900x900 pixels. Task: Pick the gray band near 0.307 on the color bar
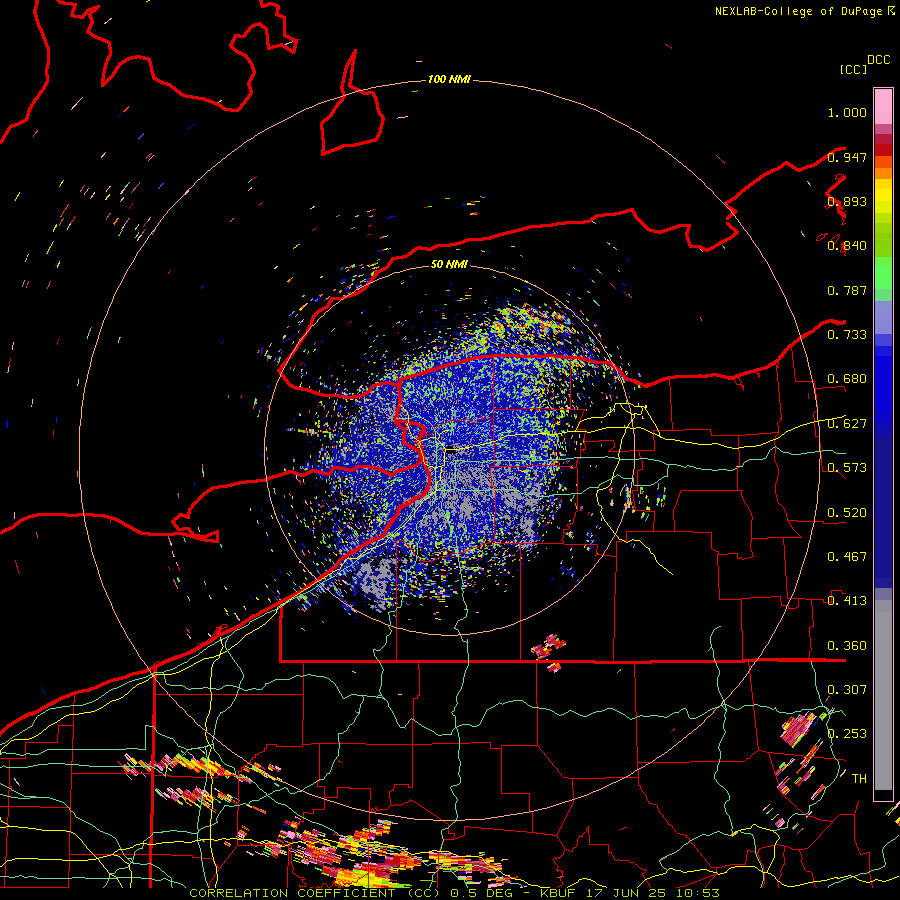pos(883,695)
